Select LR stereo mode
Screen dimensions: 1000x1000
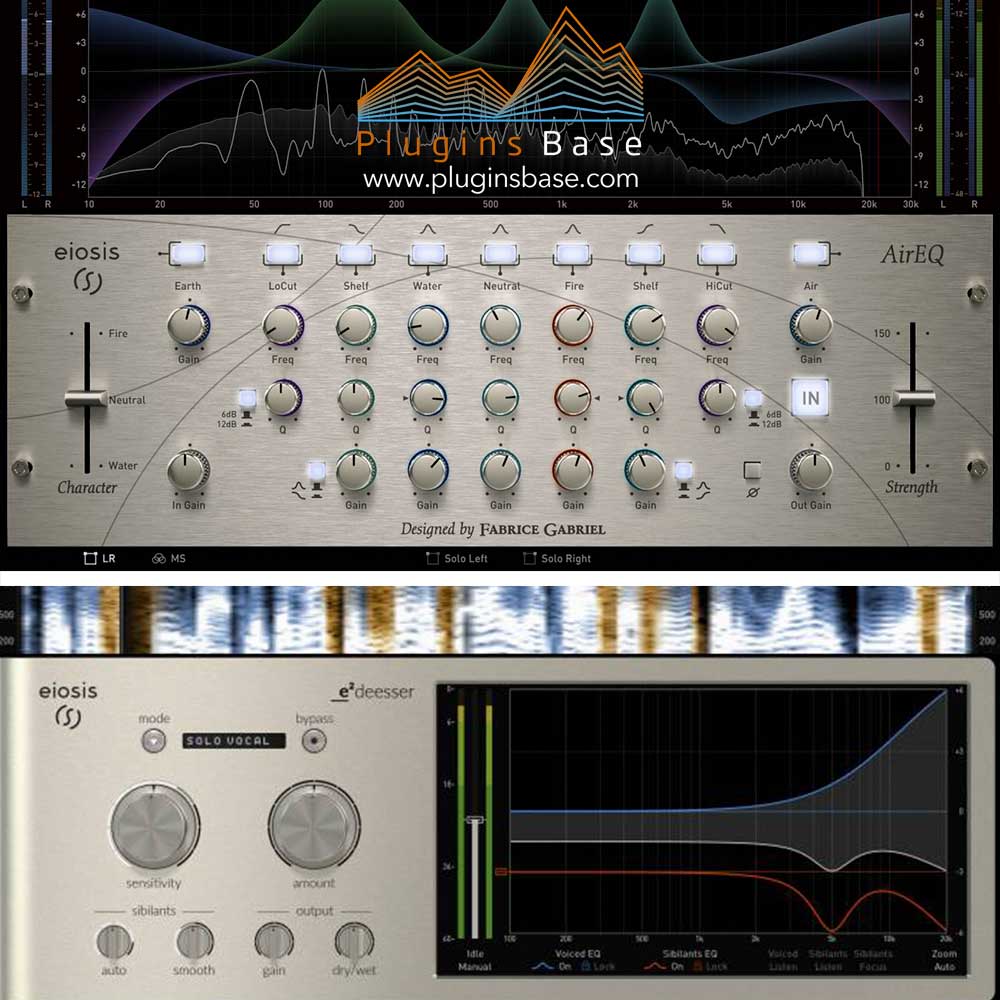[x=99, y=559]
